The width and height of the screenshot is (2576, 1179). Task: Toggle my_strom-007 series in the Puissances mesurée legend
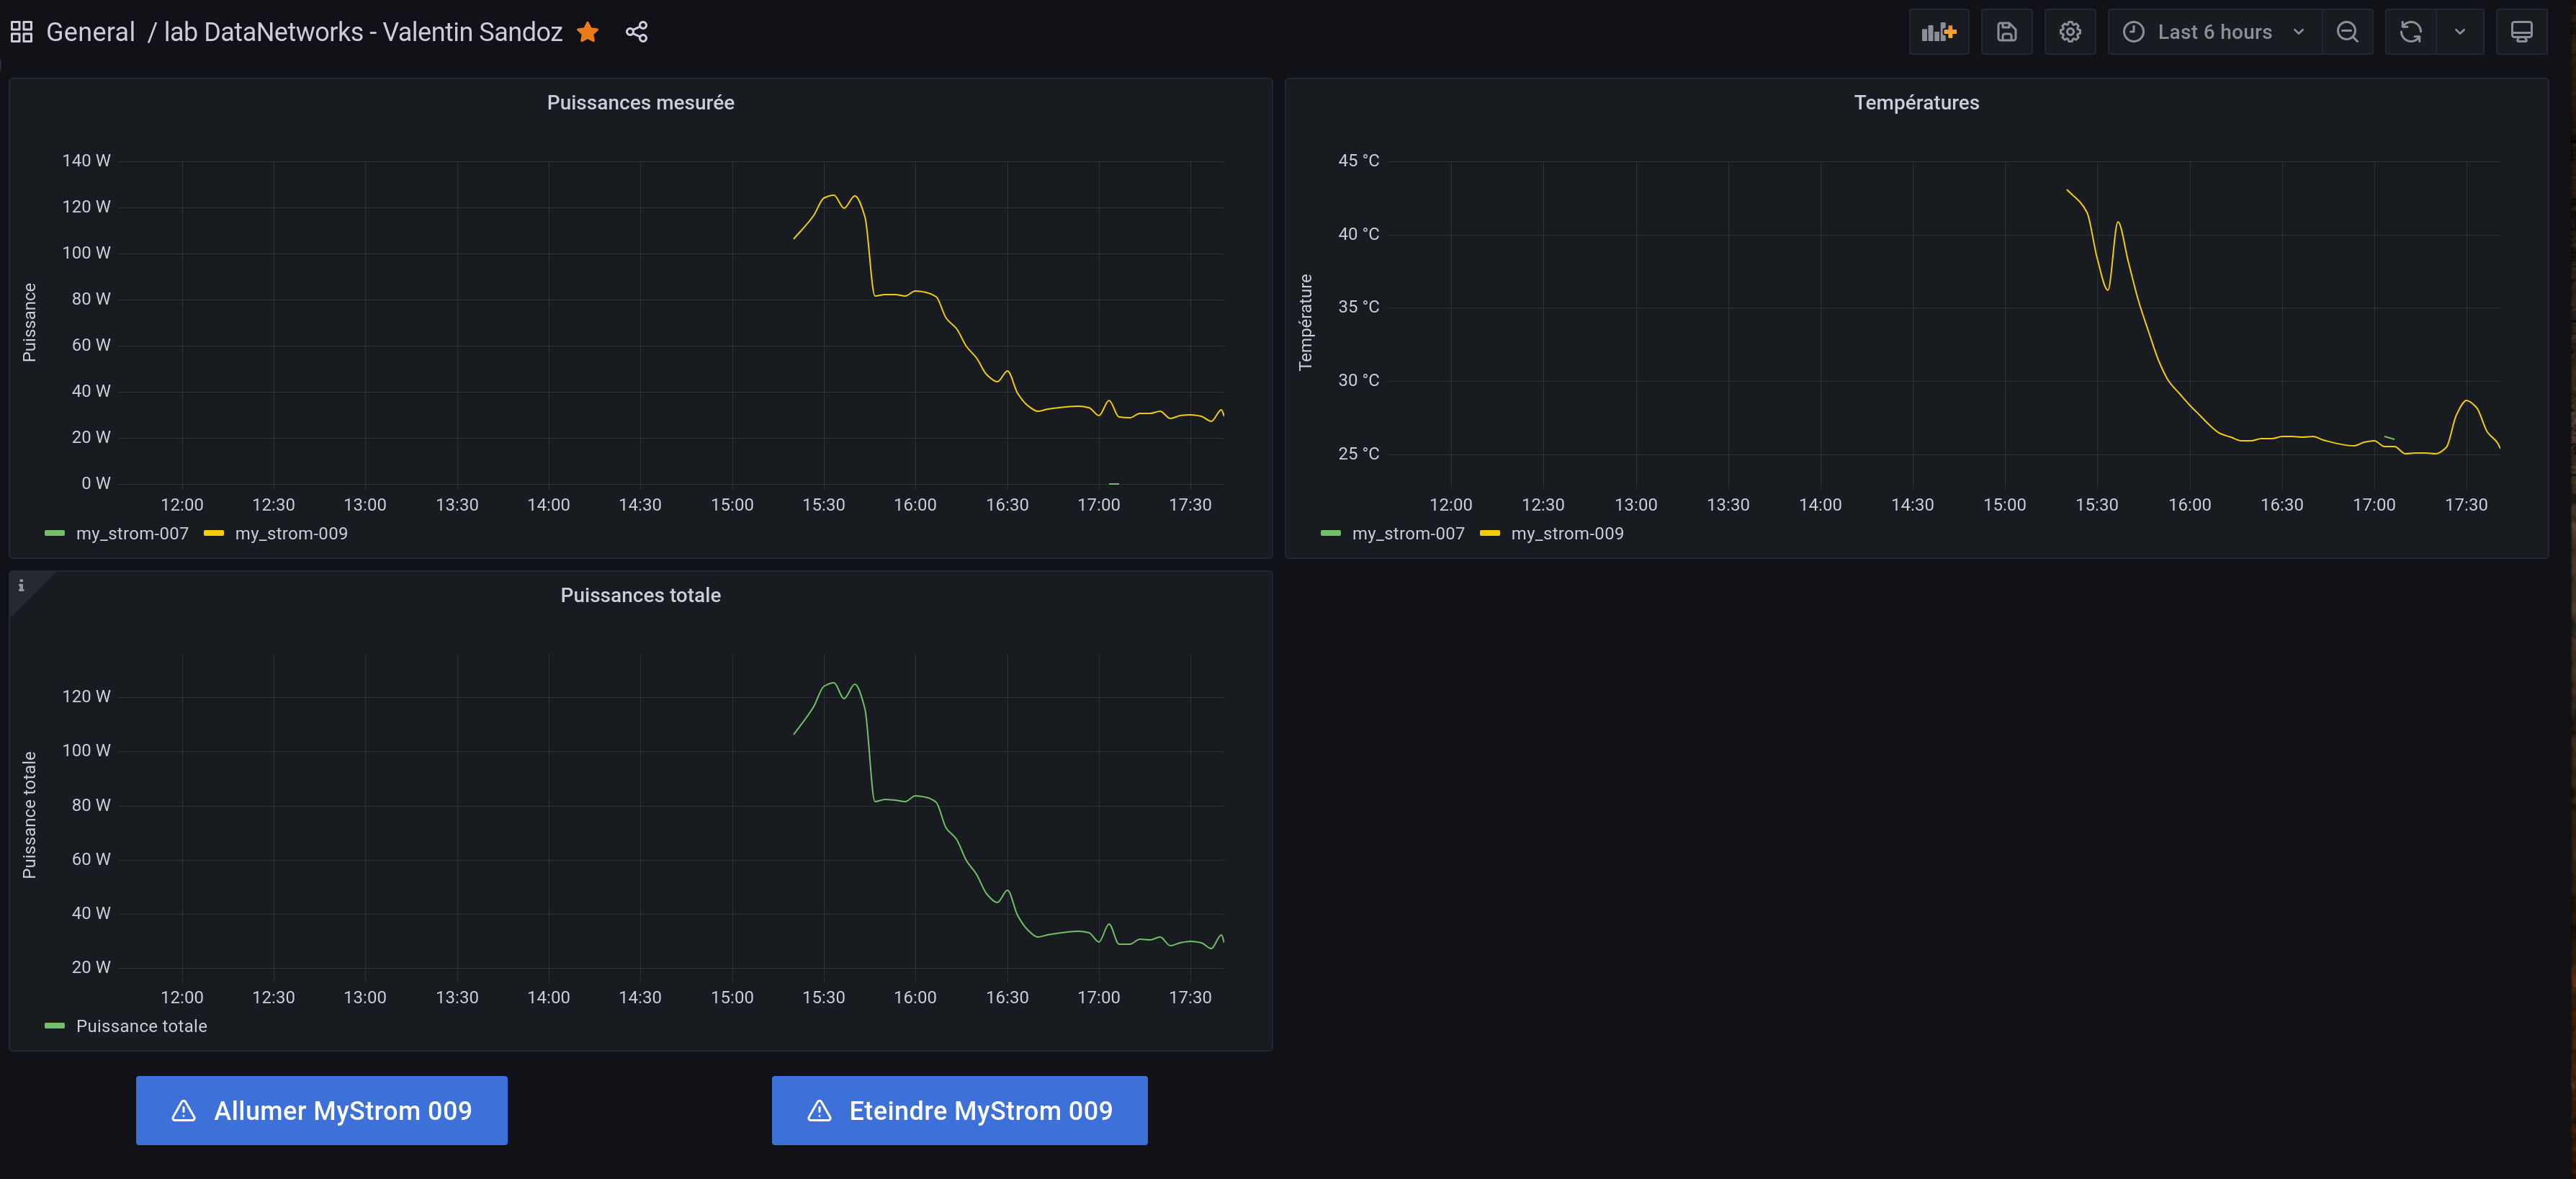[132, 534]
